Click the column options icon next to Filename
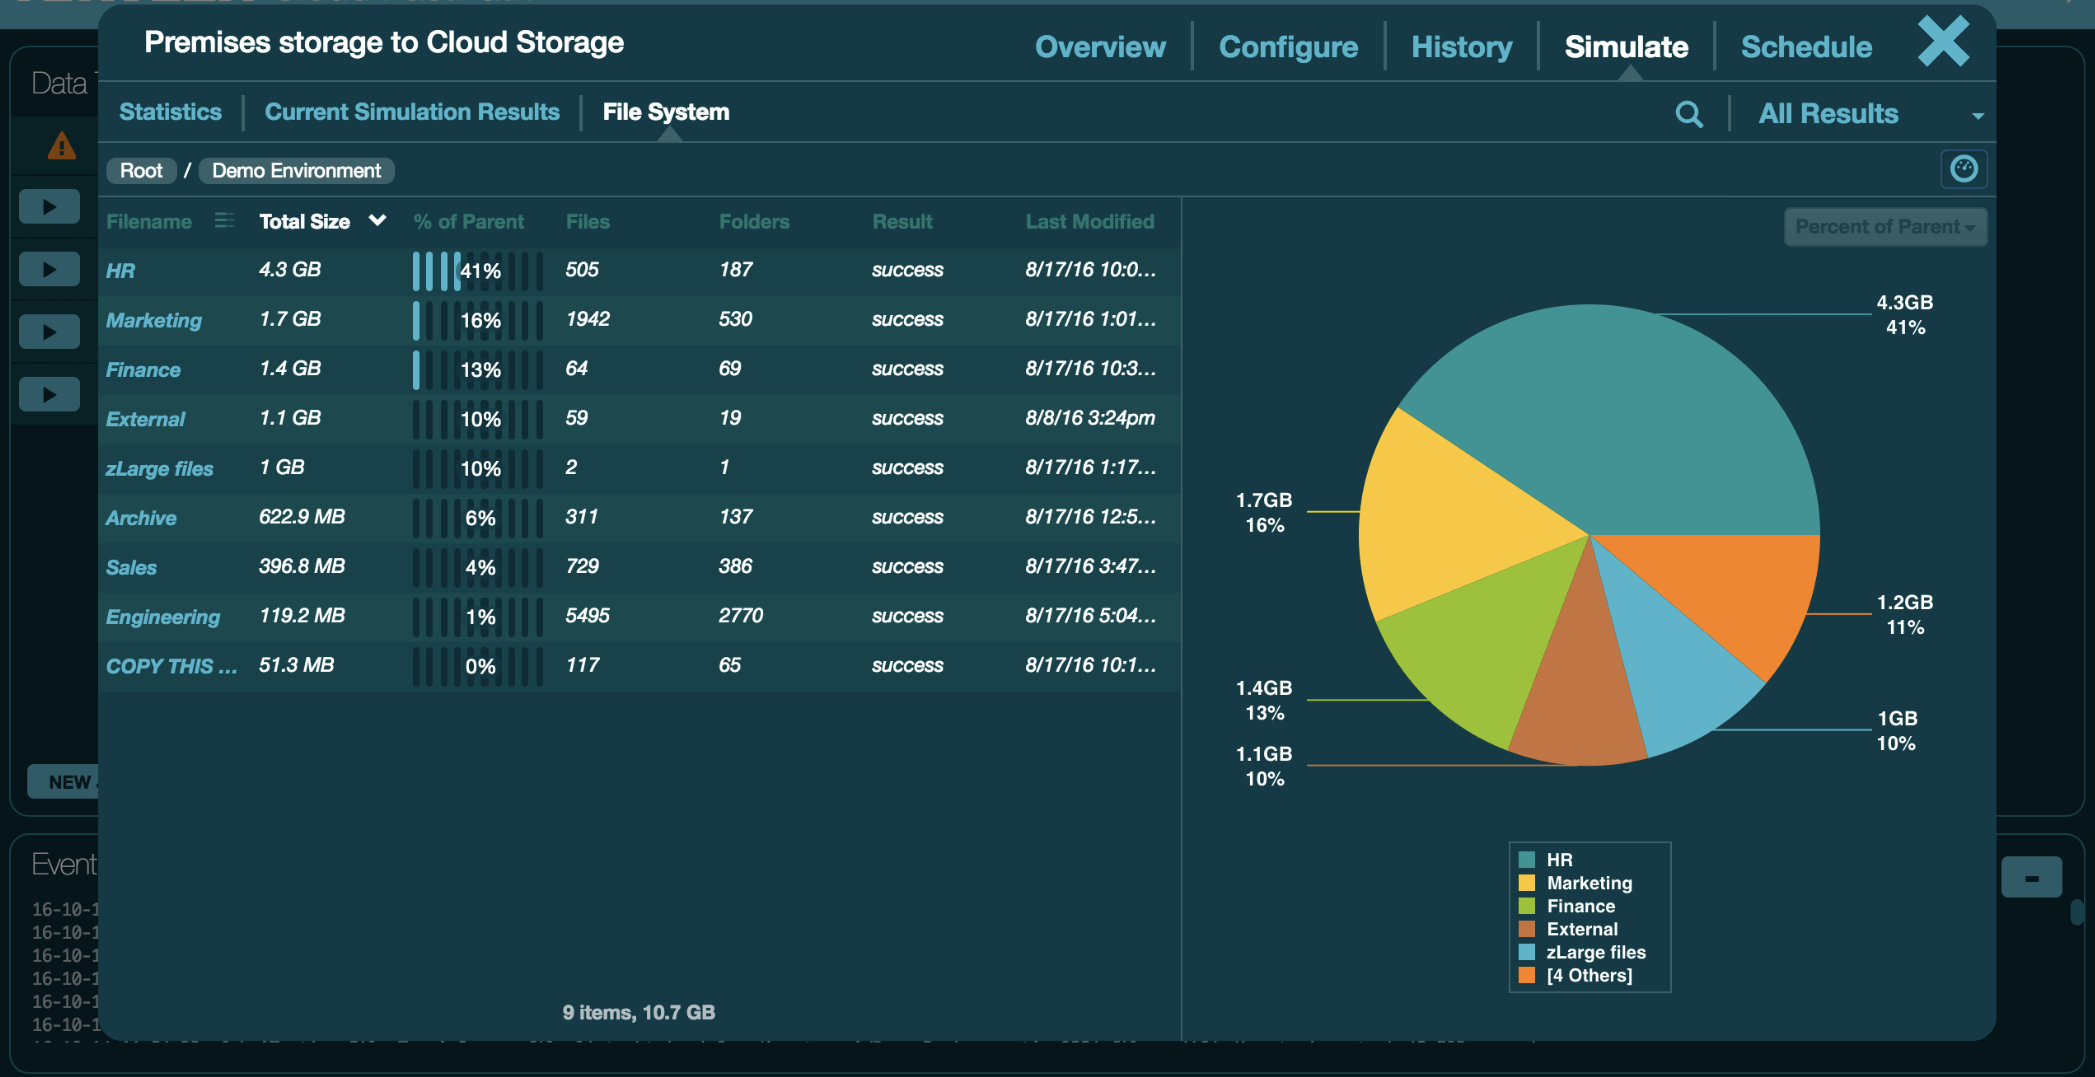2095x1077 pixels. pos(224,221)
